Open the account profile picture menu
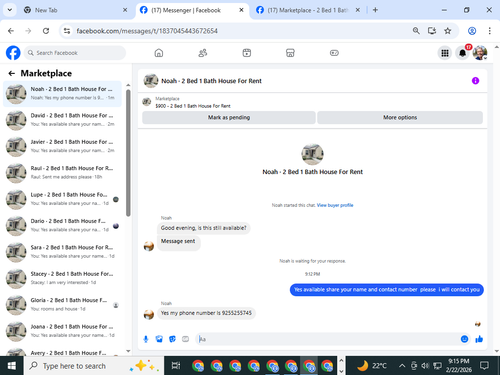Viewport: 500px width, 375px height. (x=480, y=53)
